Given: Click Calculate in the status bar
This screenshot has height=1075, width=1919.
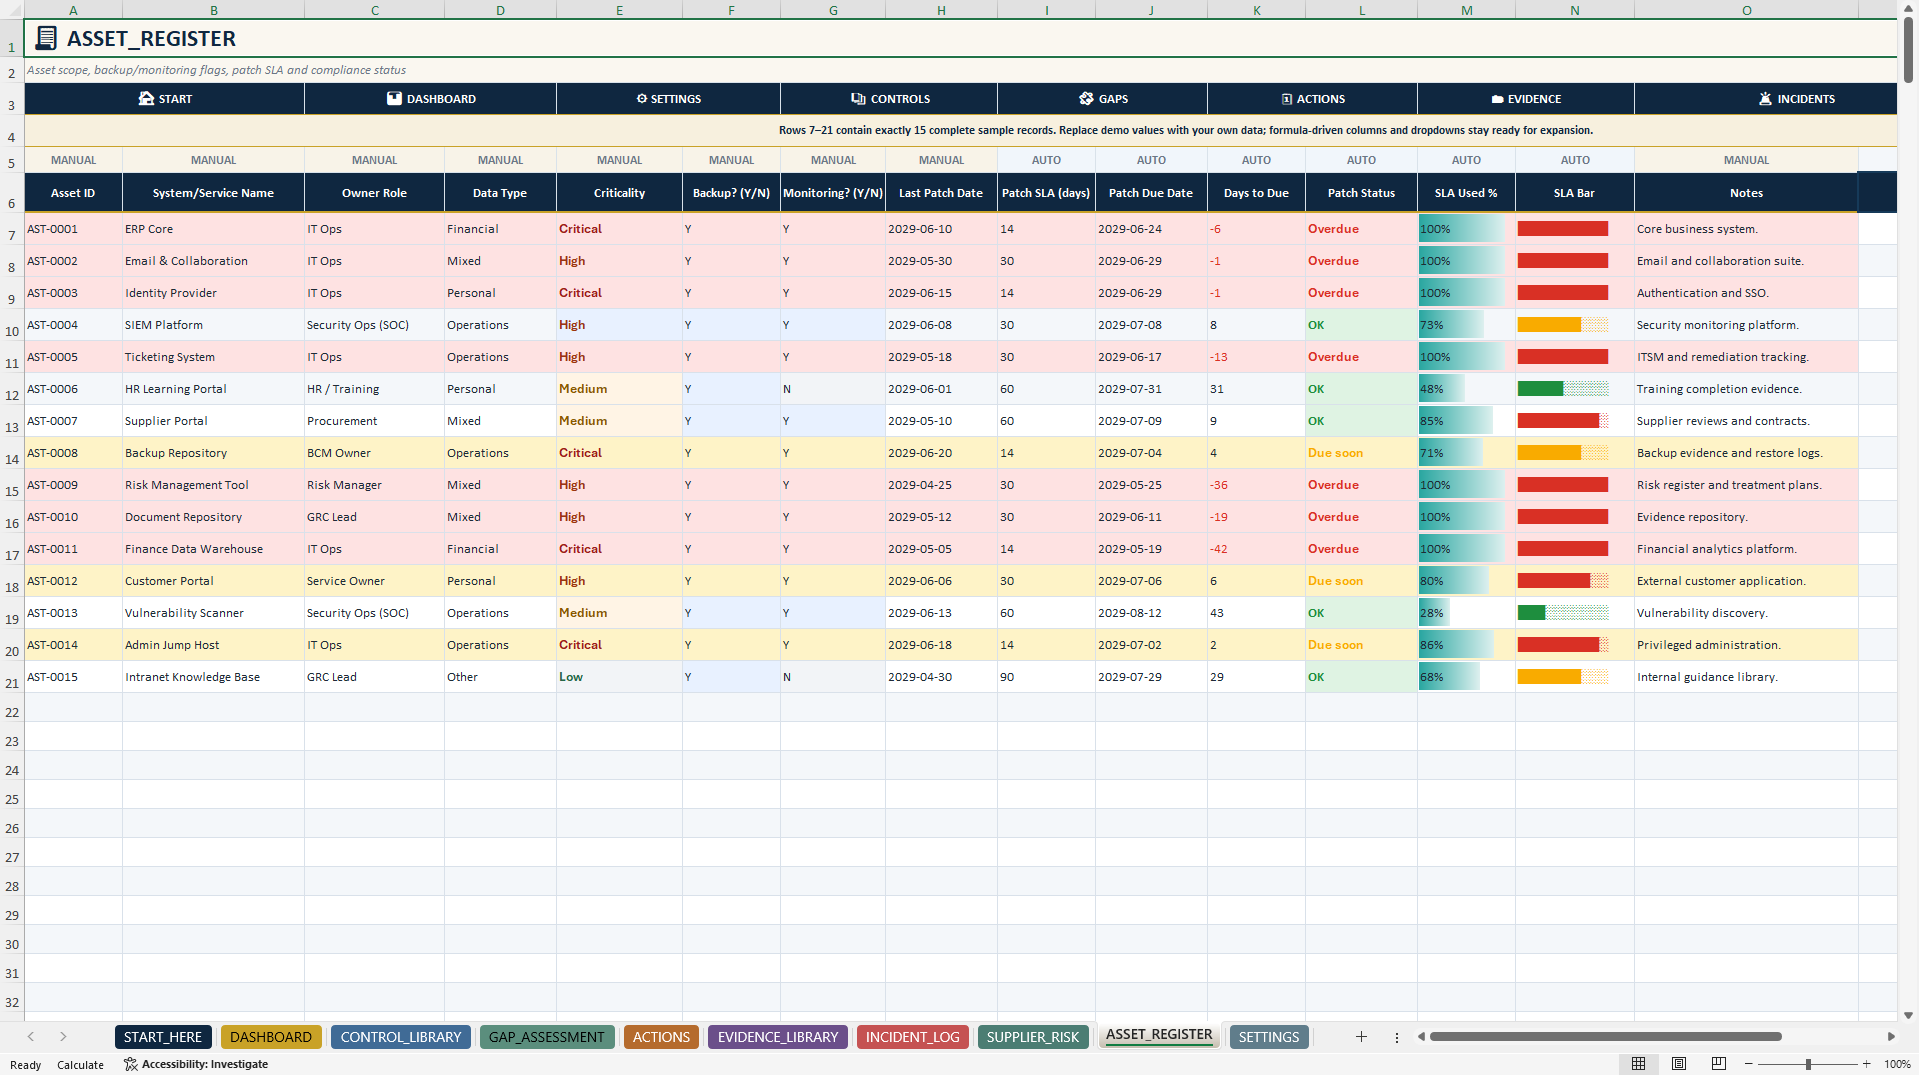Looking at the screenshot, I should coord(80,1065).
